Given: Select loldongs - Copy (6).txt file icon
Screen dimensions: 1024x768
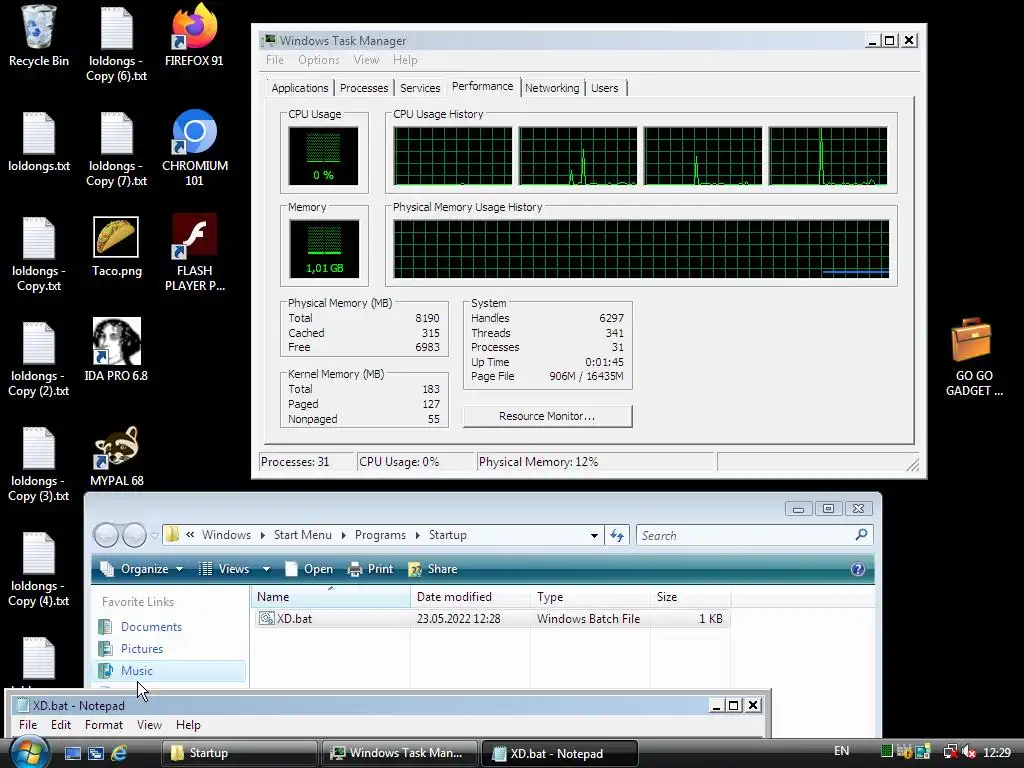Looking at the screenshot, I should pyautogui.click(x=116, y=44).
